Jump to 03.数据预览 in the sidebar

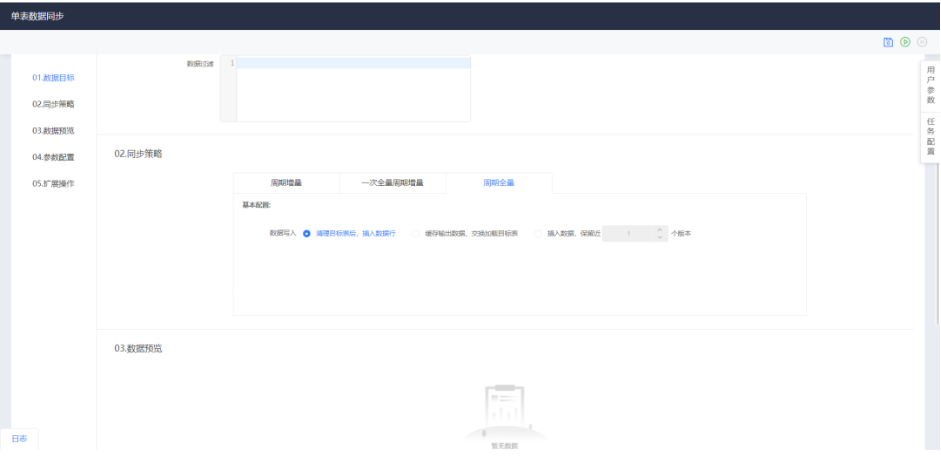pos(53,130)
